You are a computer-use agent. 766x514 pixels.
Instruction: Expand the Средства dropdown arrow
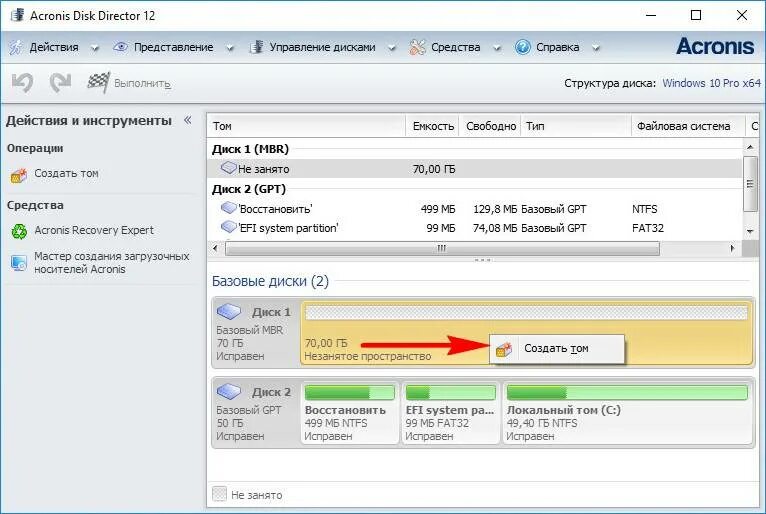tap(497, 48)
